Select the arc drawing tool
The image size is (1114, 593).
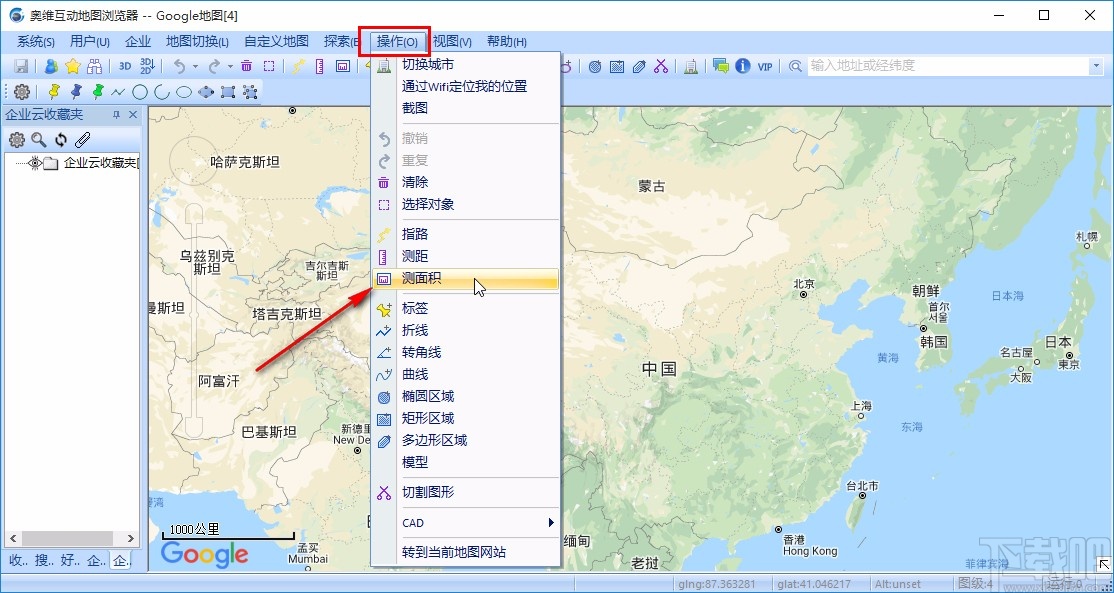tap(162, 92)
